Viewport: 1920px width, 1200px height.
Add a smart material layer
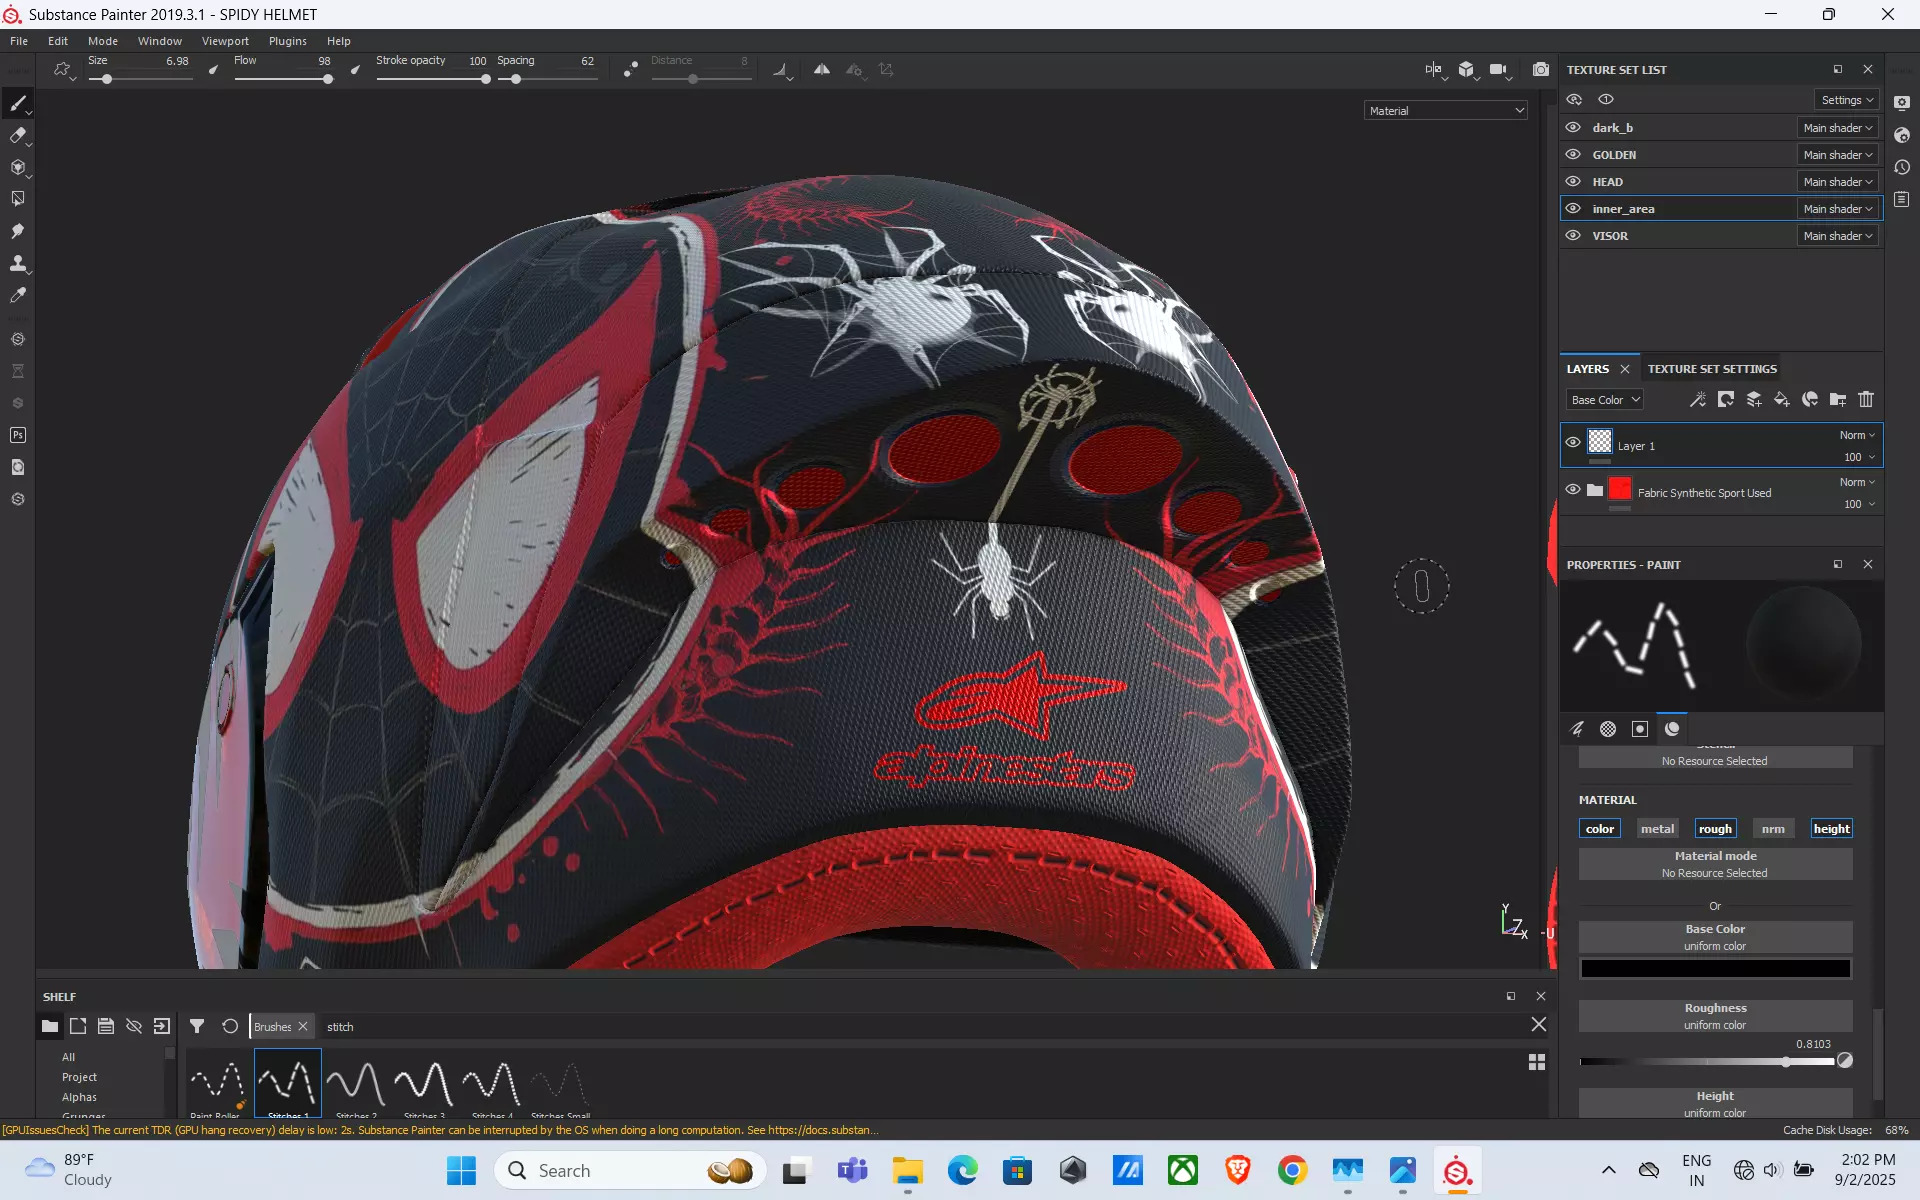tap(1810, 400)
